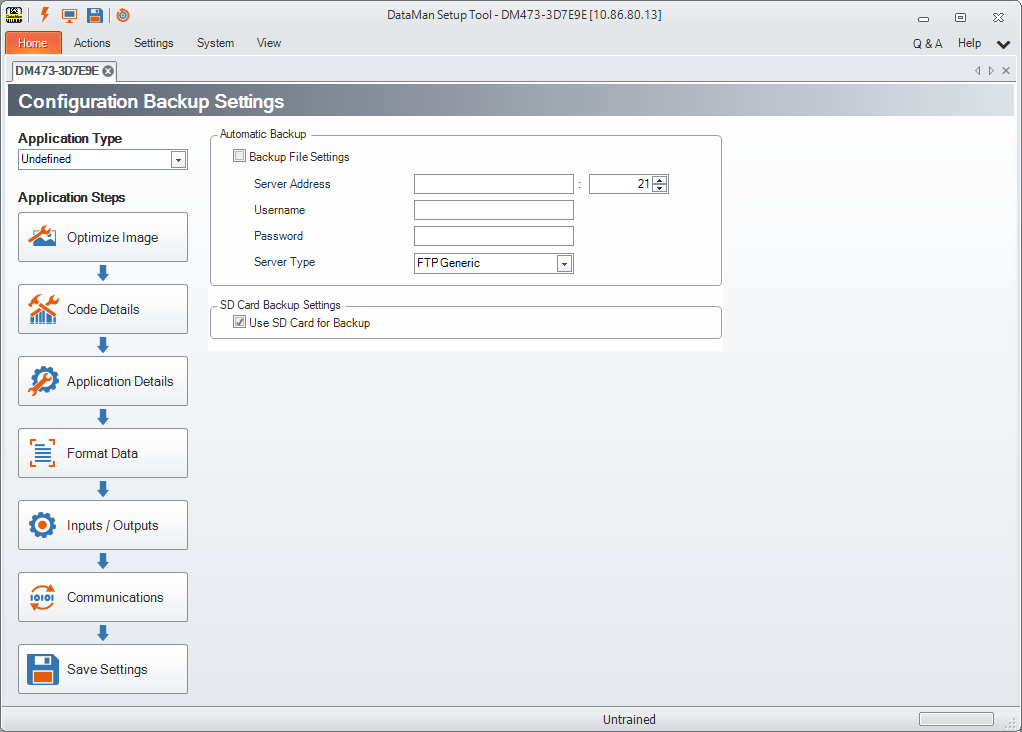Viewport: 1022px width, 732px height.
Task: Open the Application Details step
Action: (x=103, y=382)
